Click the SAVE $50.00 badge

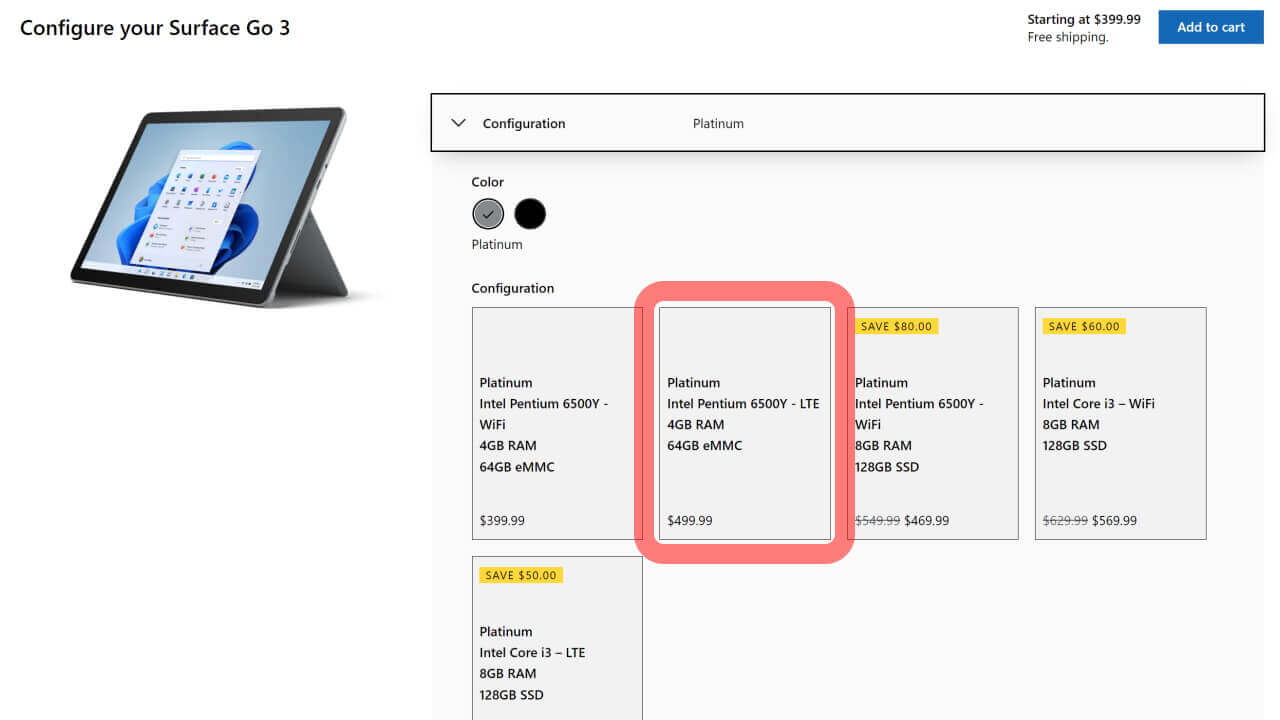point(521,575)
